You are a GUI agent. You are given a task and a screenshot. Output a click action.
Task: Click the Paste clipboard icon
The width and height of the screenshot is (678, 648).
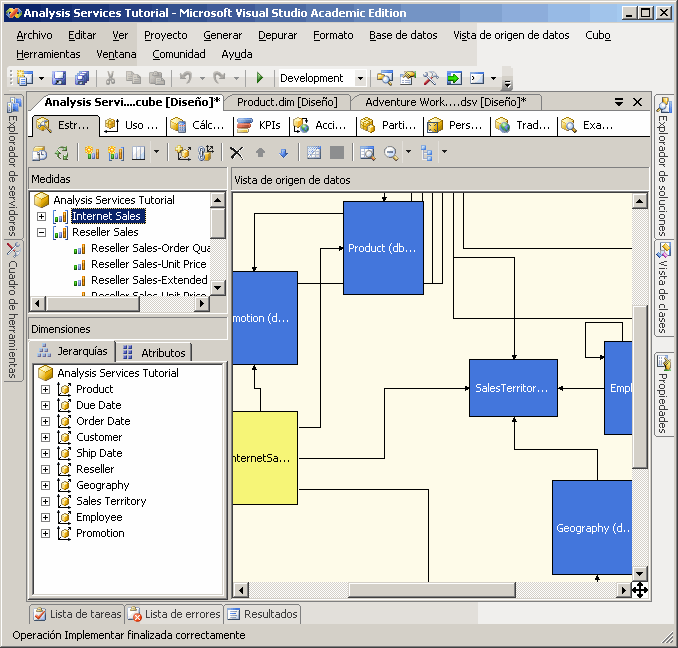coord(157,78)
